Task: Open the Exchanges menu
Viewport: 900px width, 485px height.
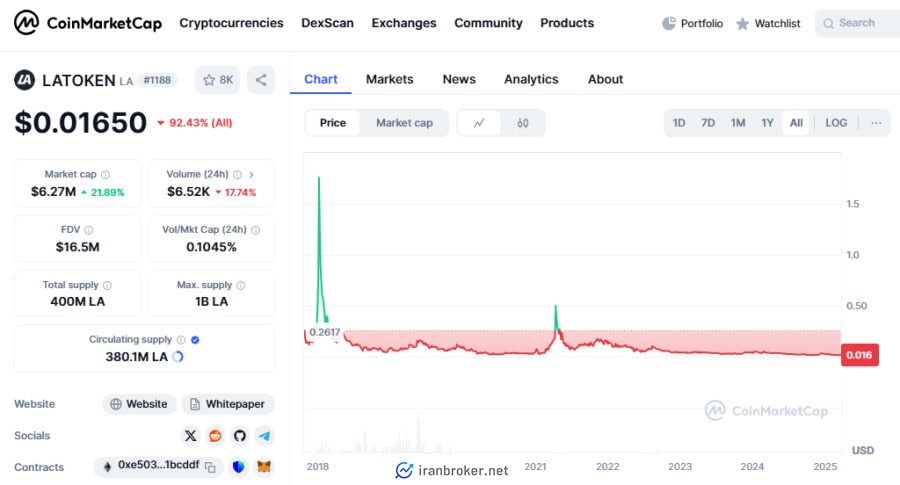Action: [404, 23]
